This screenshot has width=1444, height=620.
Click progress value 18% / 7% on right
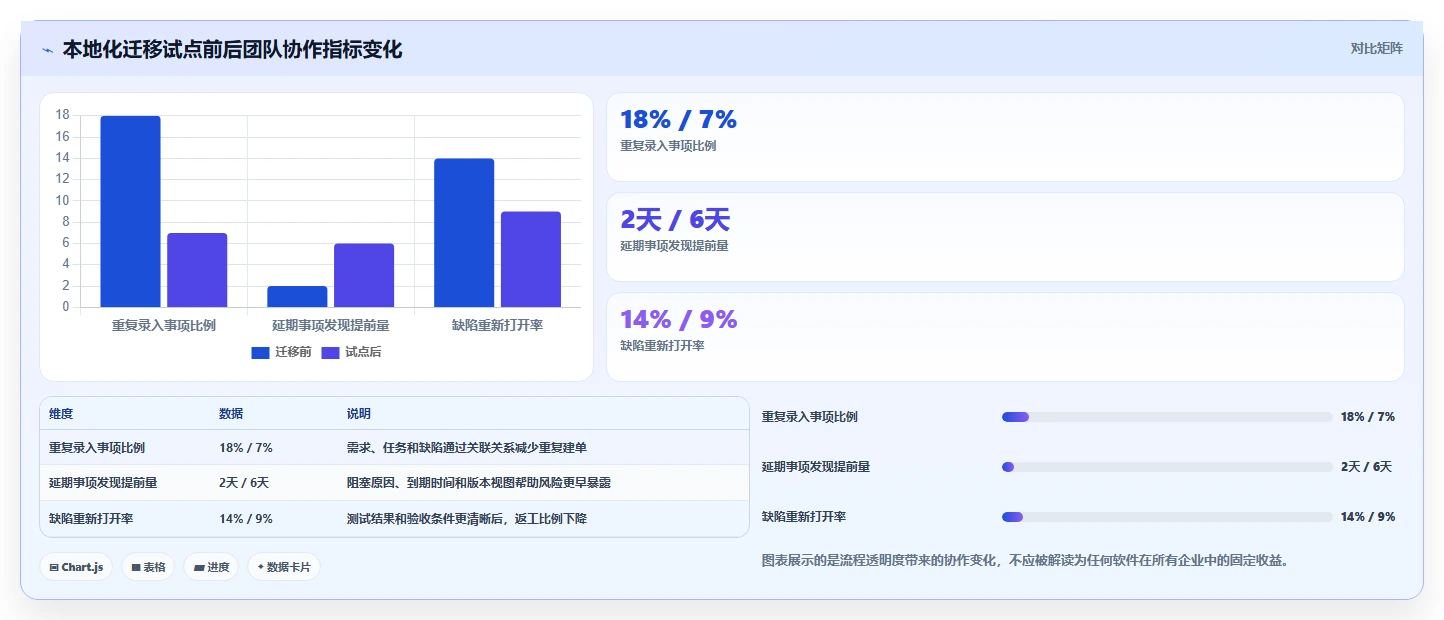[1368, 417]
